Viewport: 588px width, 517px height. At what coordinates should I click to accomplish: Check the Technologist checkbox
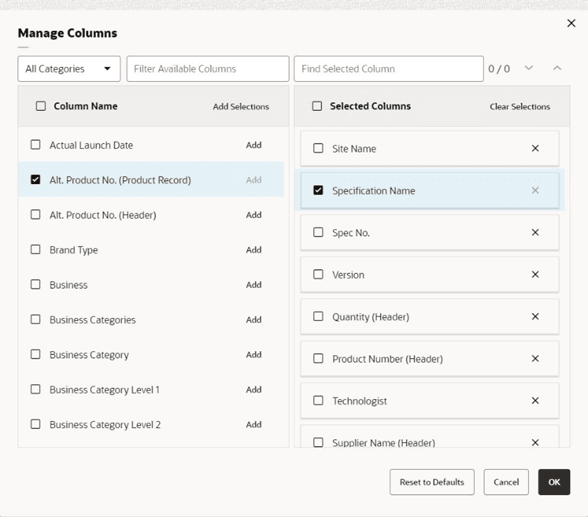[318, 400]
